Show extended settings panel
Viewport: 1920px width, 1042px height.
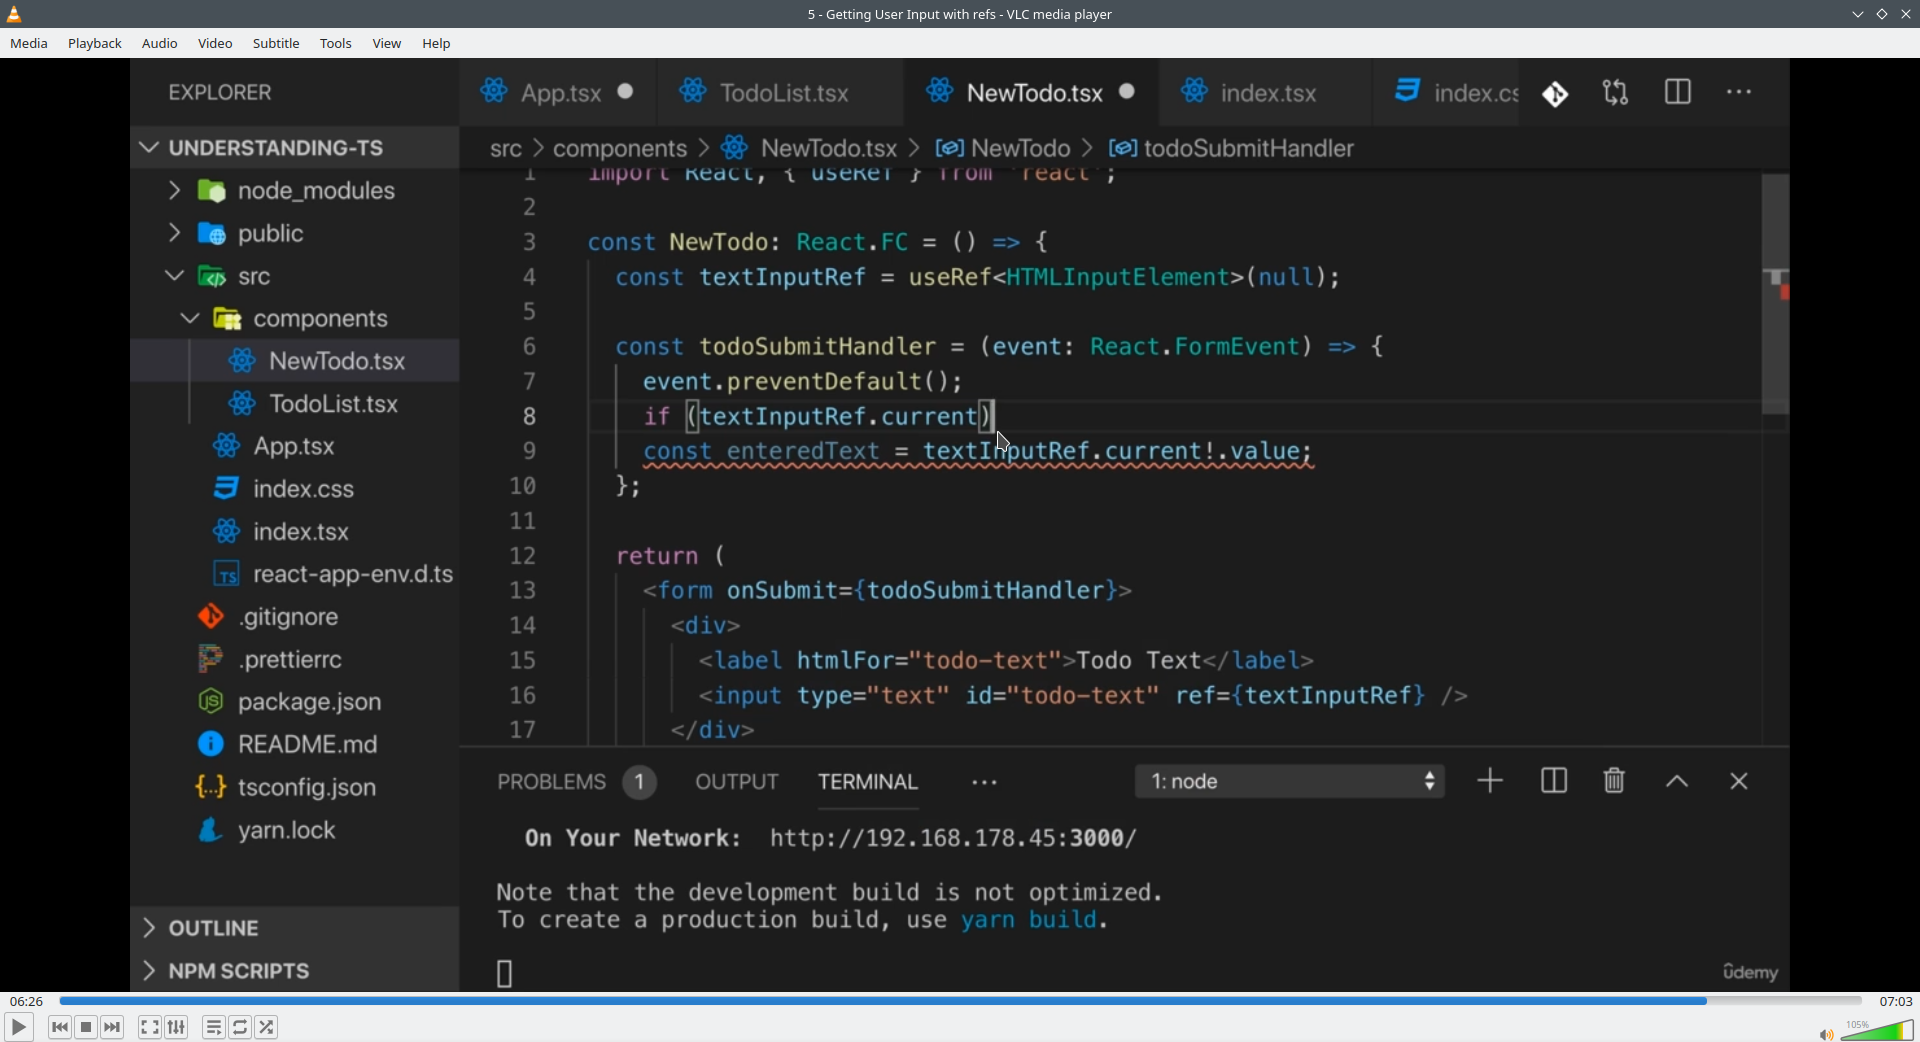click(177, 1027)
